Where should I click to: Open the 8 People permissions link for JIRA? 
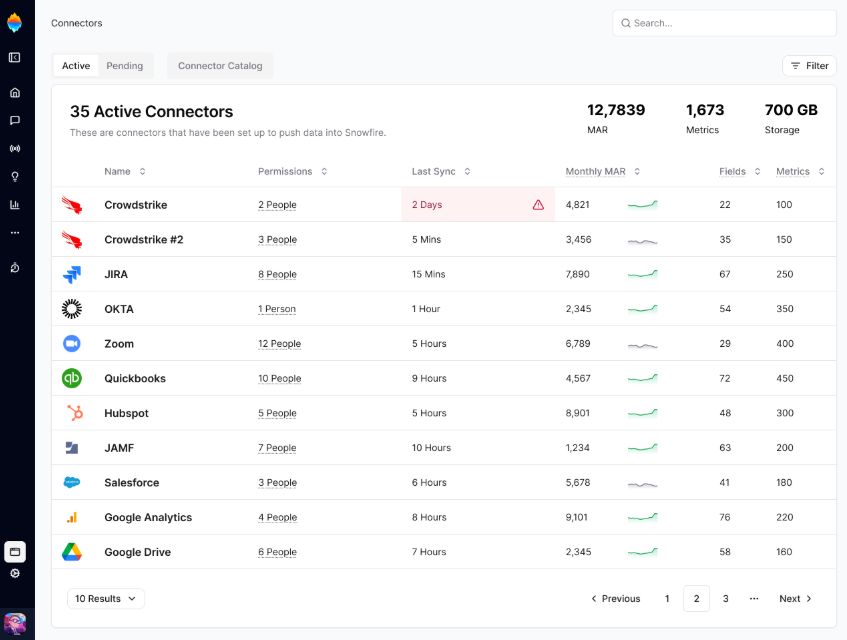tap(277, 274)
